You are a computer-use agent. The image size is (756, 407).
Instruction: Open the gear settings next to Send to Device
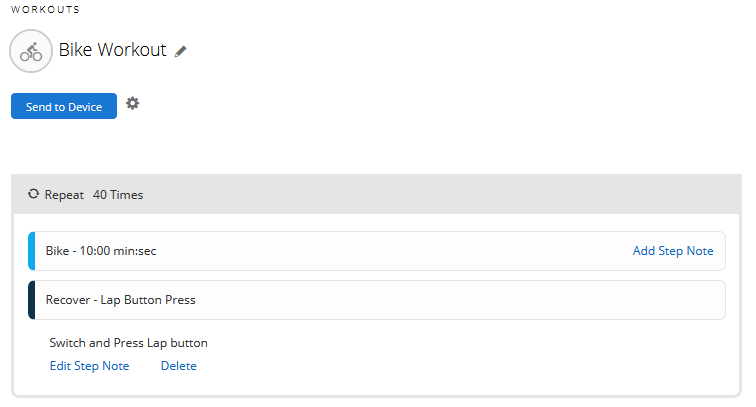click(133, 103)
